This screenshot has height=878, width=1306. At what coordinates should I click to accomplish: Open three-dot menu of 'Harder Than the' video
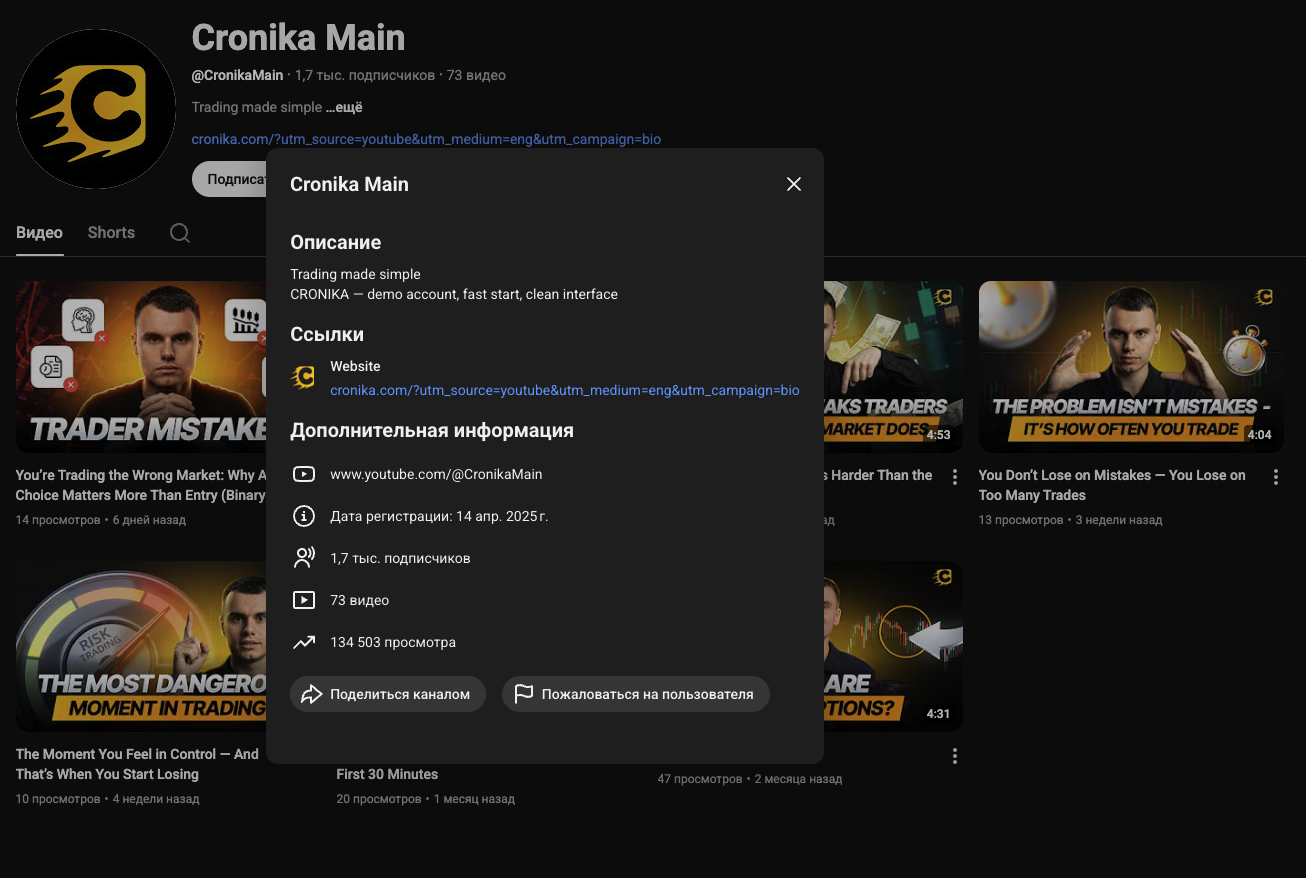(955, 477)
